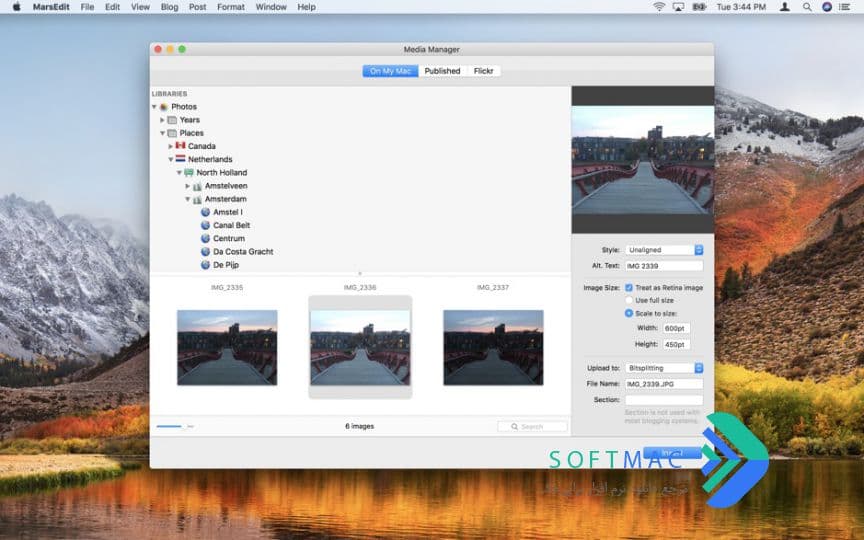Open the Upload to dropdown

tap(665, 368)
